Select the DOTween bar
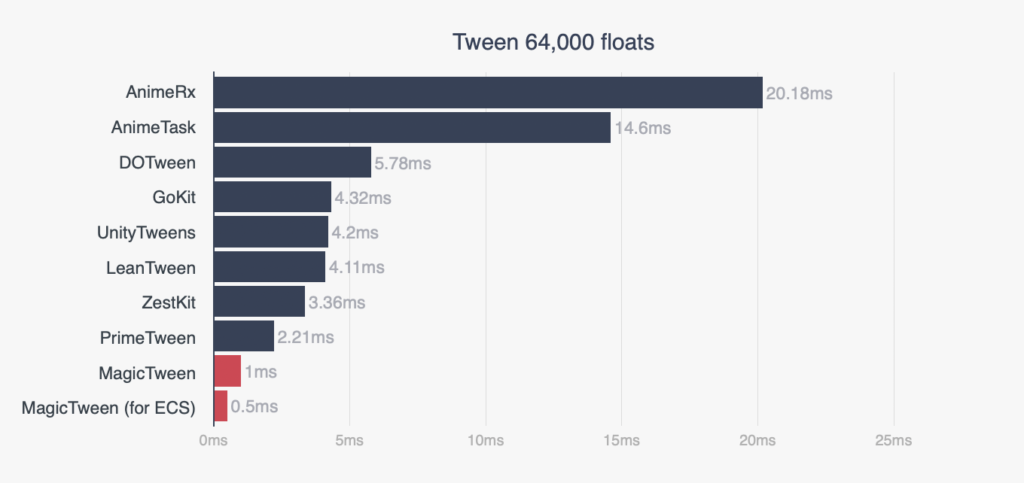This screenshot has height=483, width=1024. pyautogui.click(x=291, y=162)
